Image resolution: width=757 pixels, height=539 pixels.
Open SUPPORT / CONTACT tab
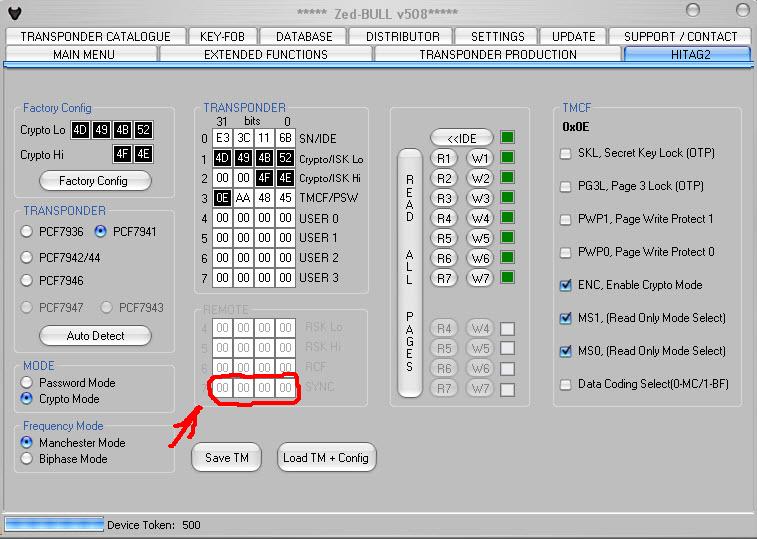[x=680, y=37]
